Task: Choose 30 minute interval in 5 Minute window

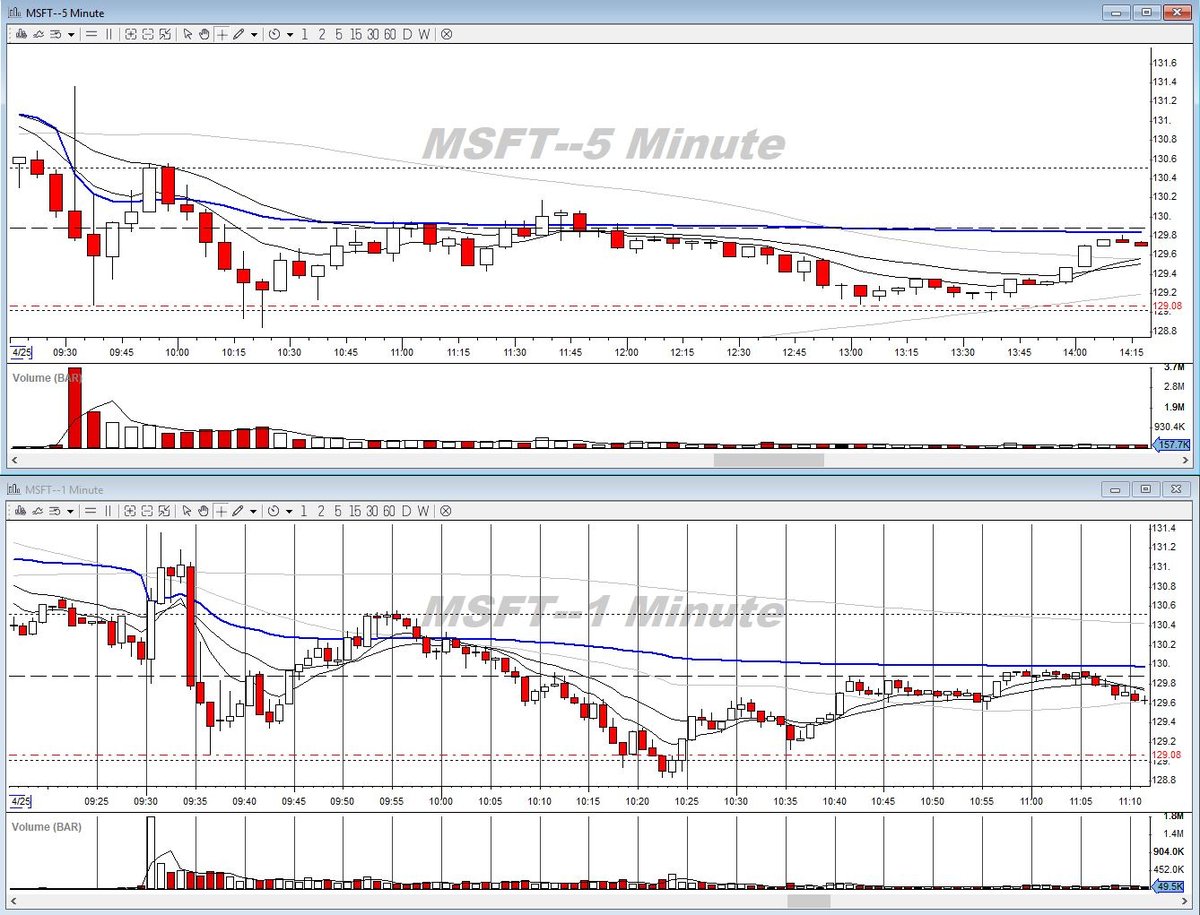Action: click(372, 34)
